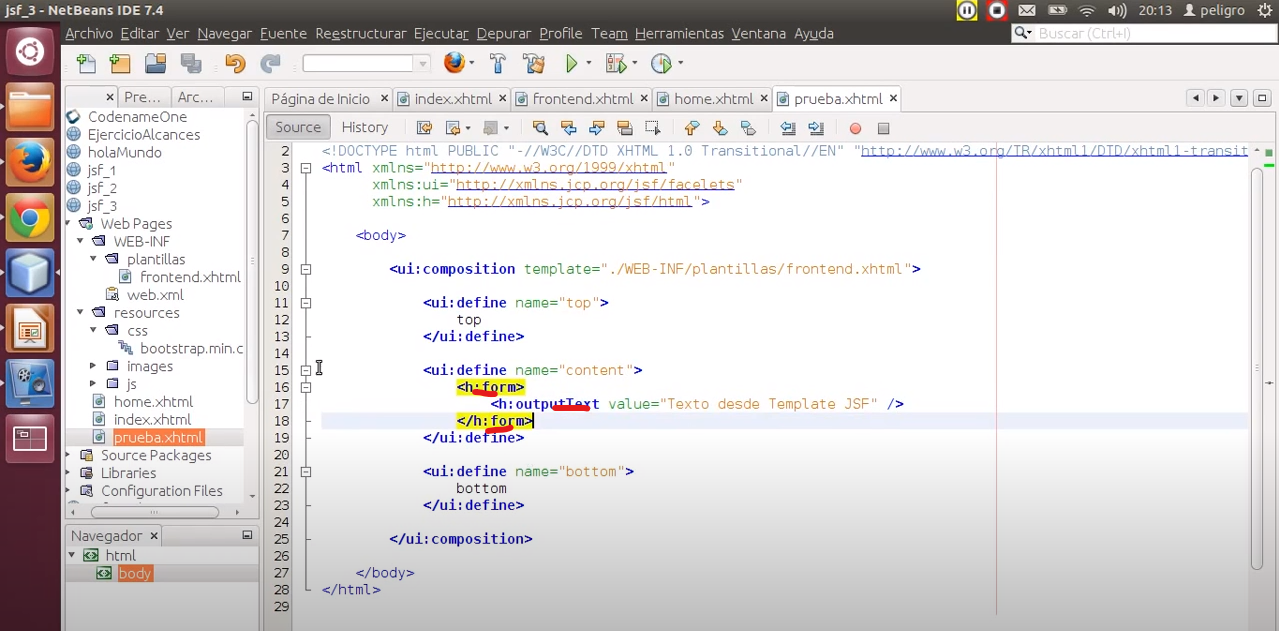Click Shift Line Right icon
The image size is (1279, 631).
coord(816,128)
